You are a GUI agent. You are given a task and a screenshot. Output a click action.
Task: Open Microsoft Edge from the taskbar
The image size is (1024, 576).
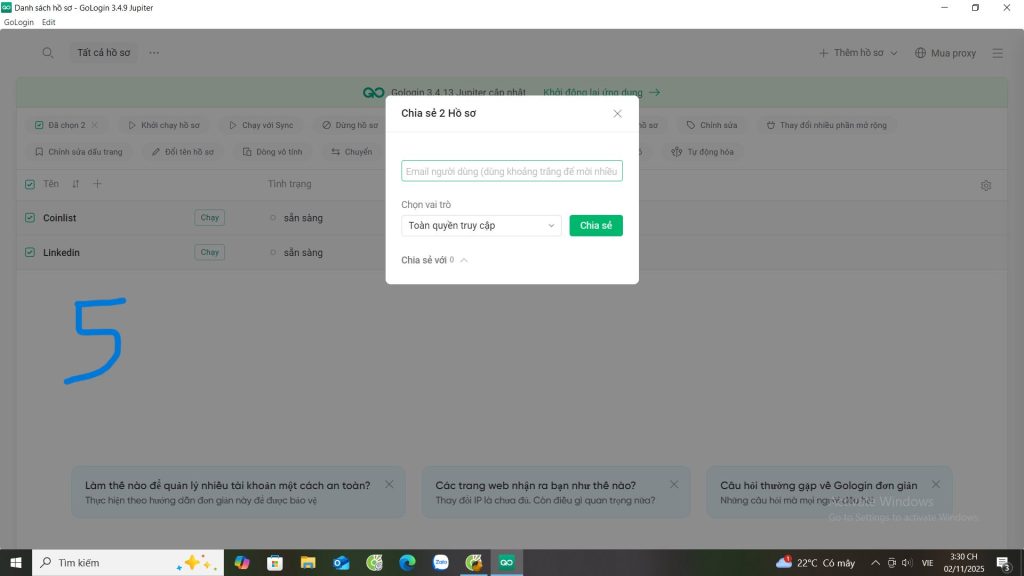[407, 563]
